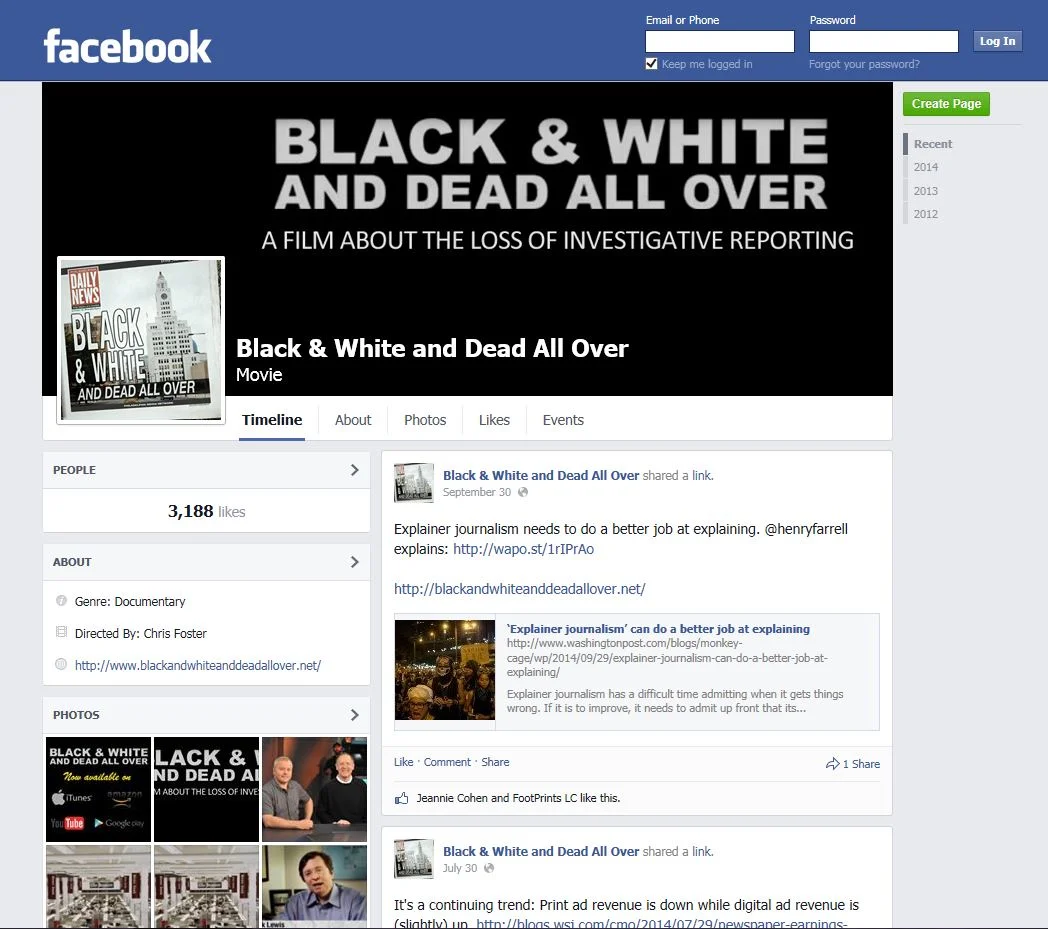Viewport: 1048px width, 929px height.
Task: Click the green Create Page button
Action: pyautogui.click(x=946, y=104)
